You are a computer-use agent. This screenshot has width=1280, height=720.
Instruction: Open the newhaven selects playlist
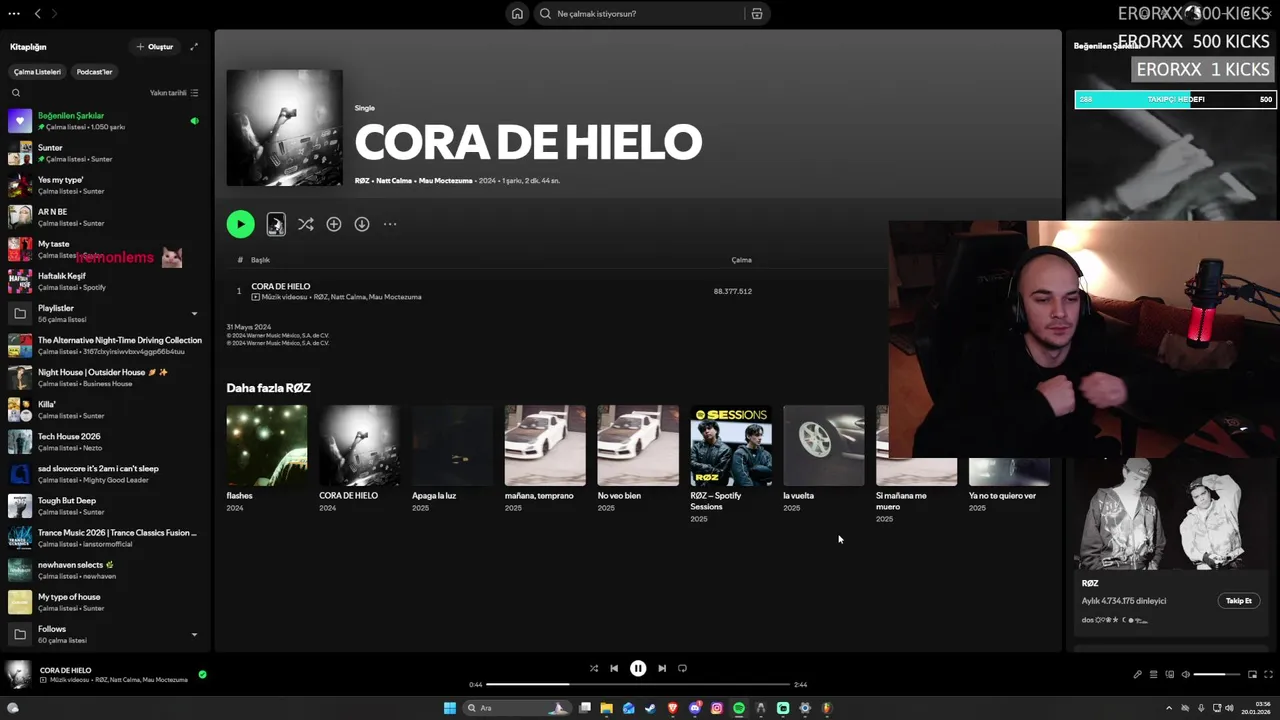[105, 570]
